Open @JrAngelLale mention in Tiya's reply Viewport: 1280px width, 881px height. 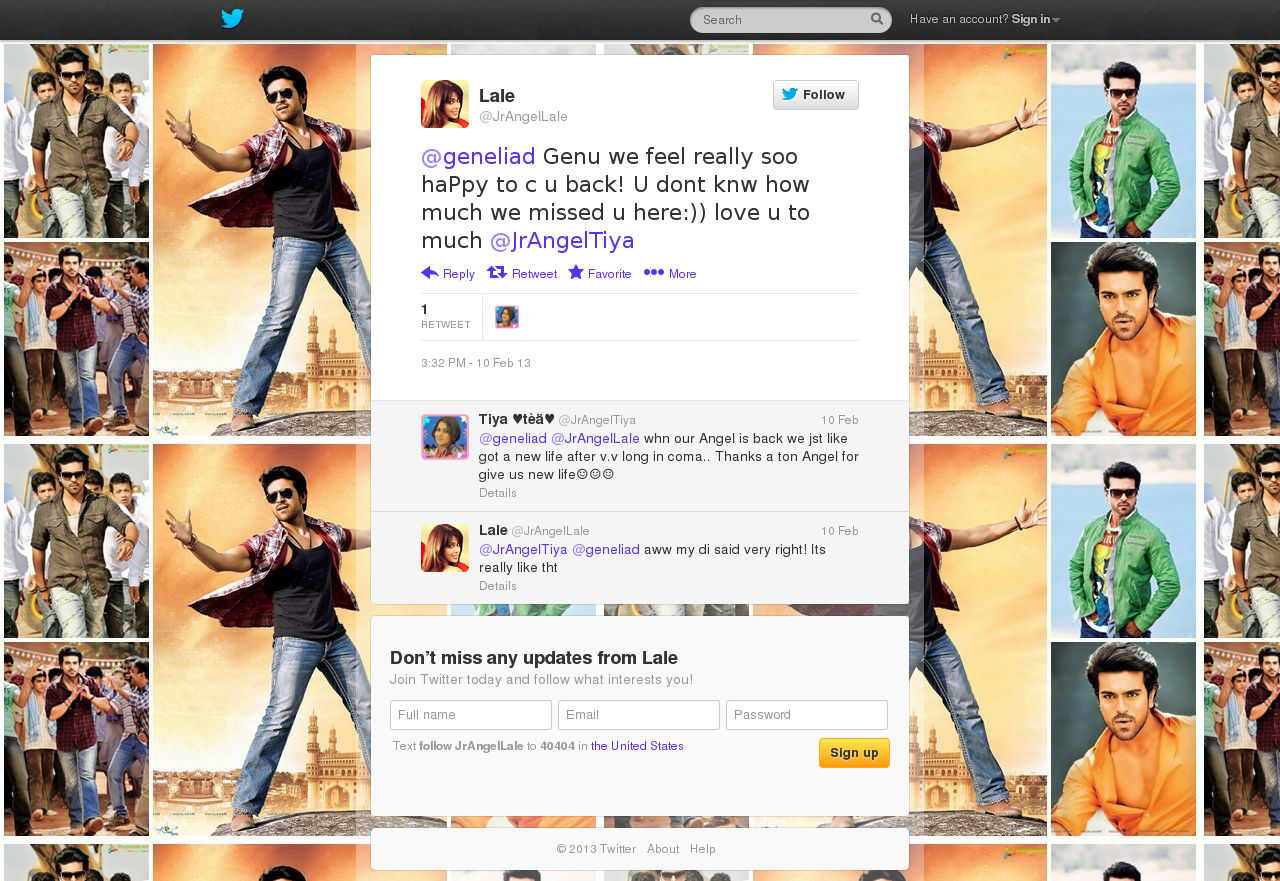point(595,438)
